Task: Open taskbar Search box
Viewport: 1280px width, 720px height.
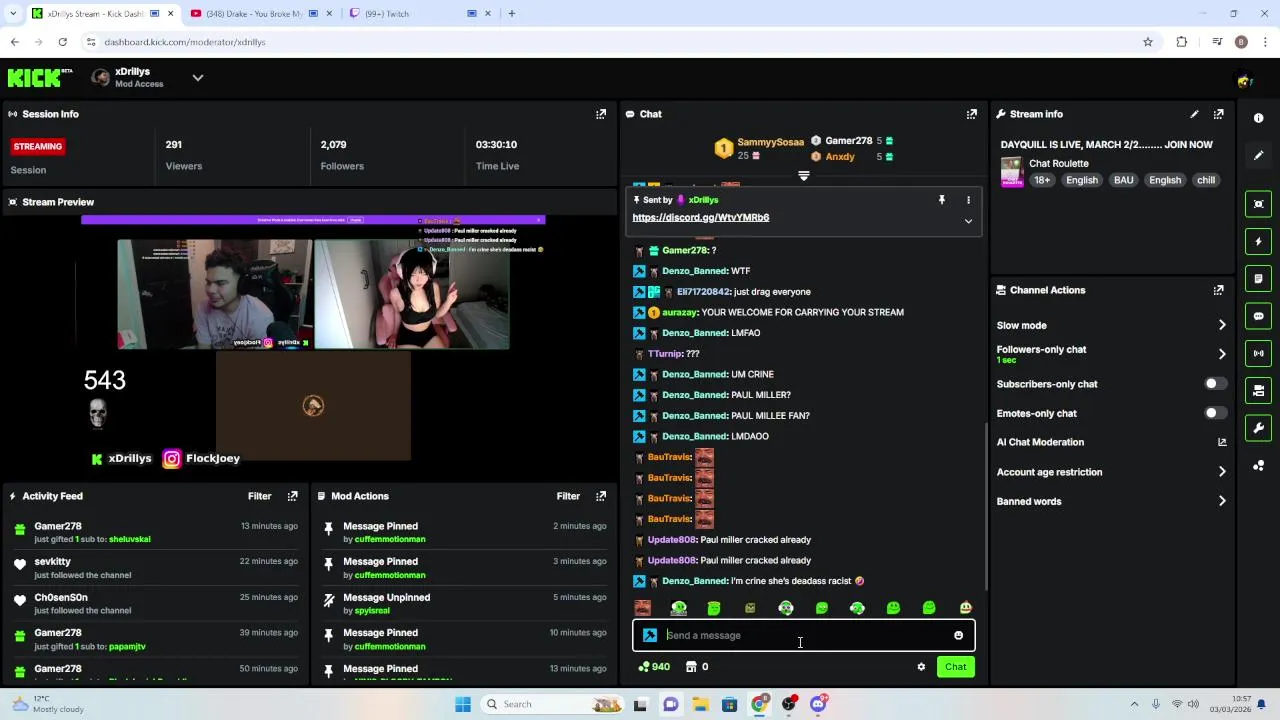Action: click(x=553, y=704)
